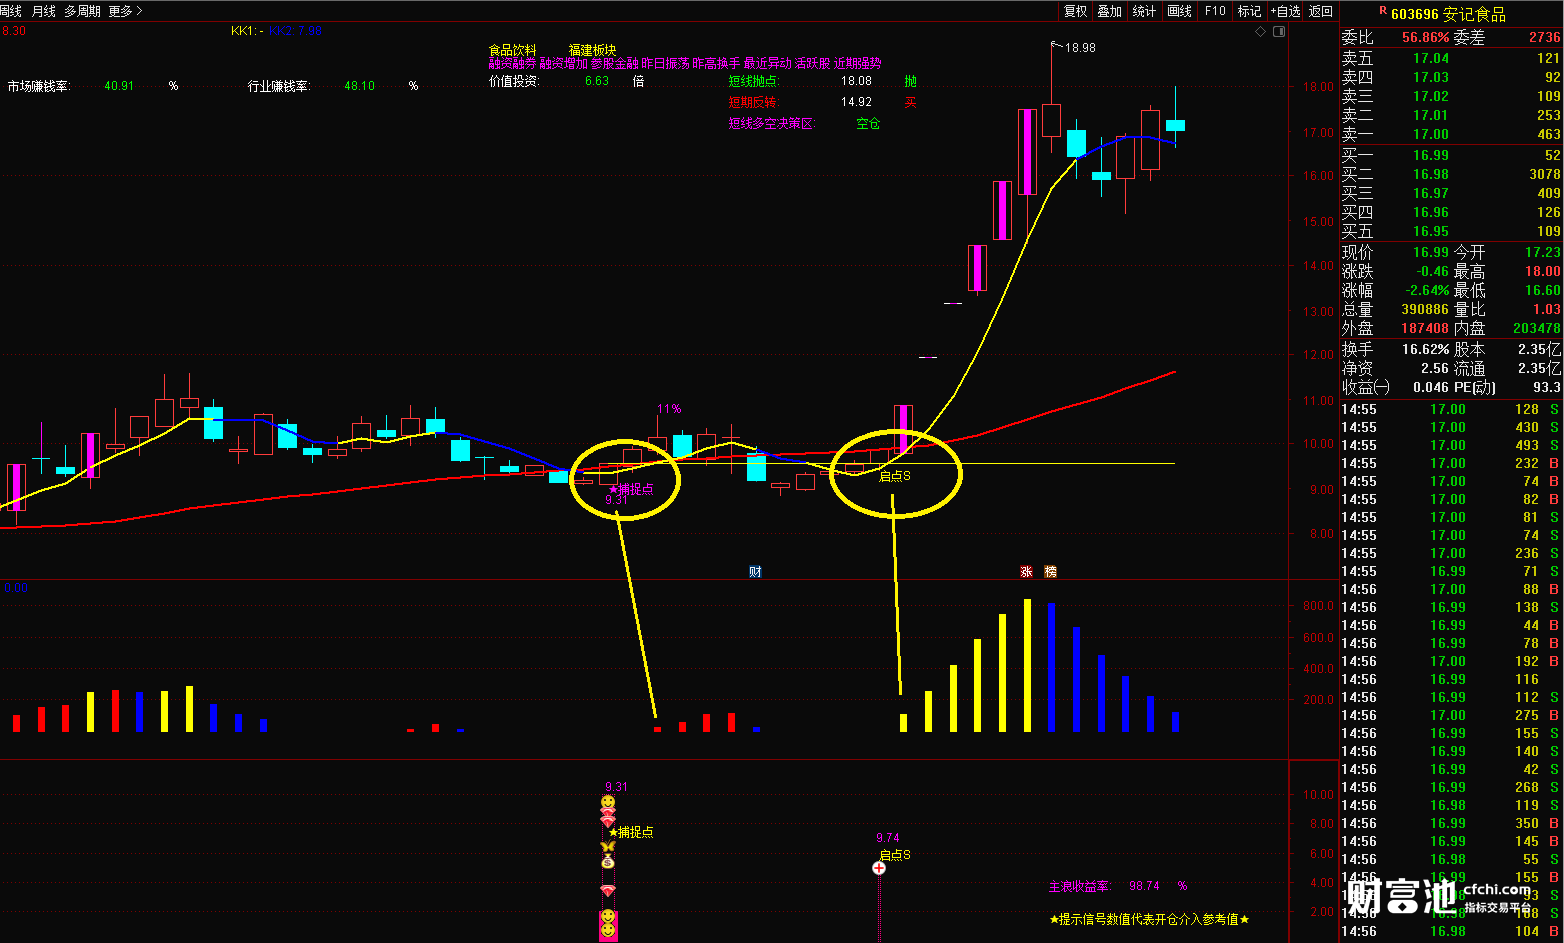Toggle 复权 price adjustment
The height and width of the screenshot is (943, 1564).
pyautogui.click(x=1075, y=11)
